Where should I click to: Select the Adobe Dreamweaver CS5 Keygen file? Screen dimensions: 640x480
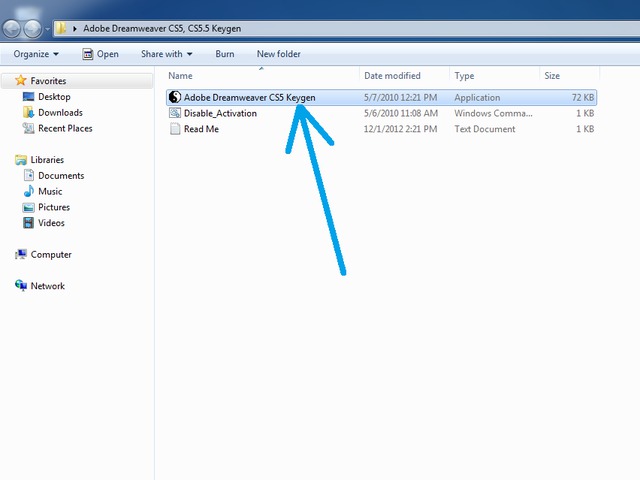coord(382,98)
